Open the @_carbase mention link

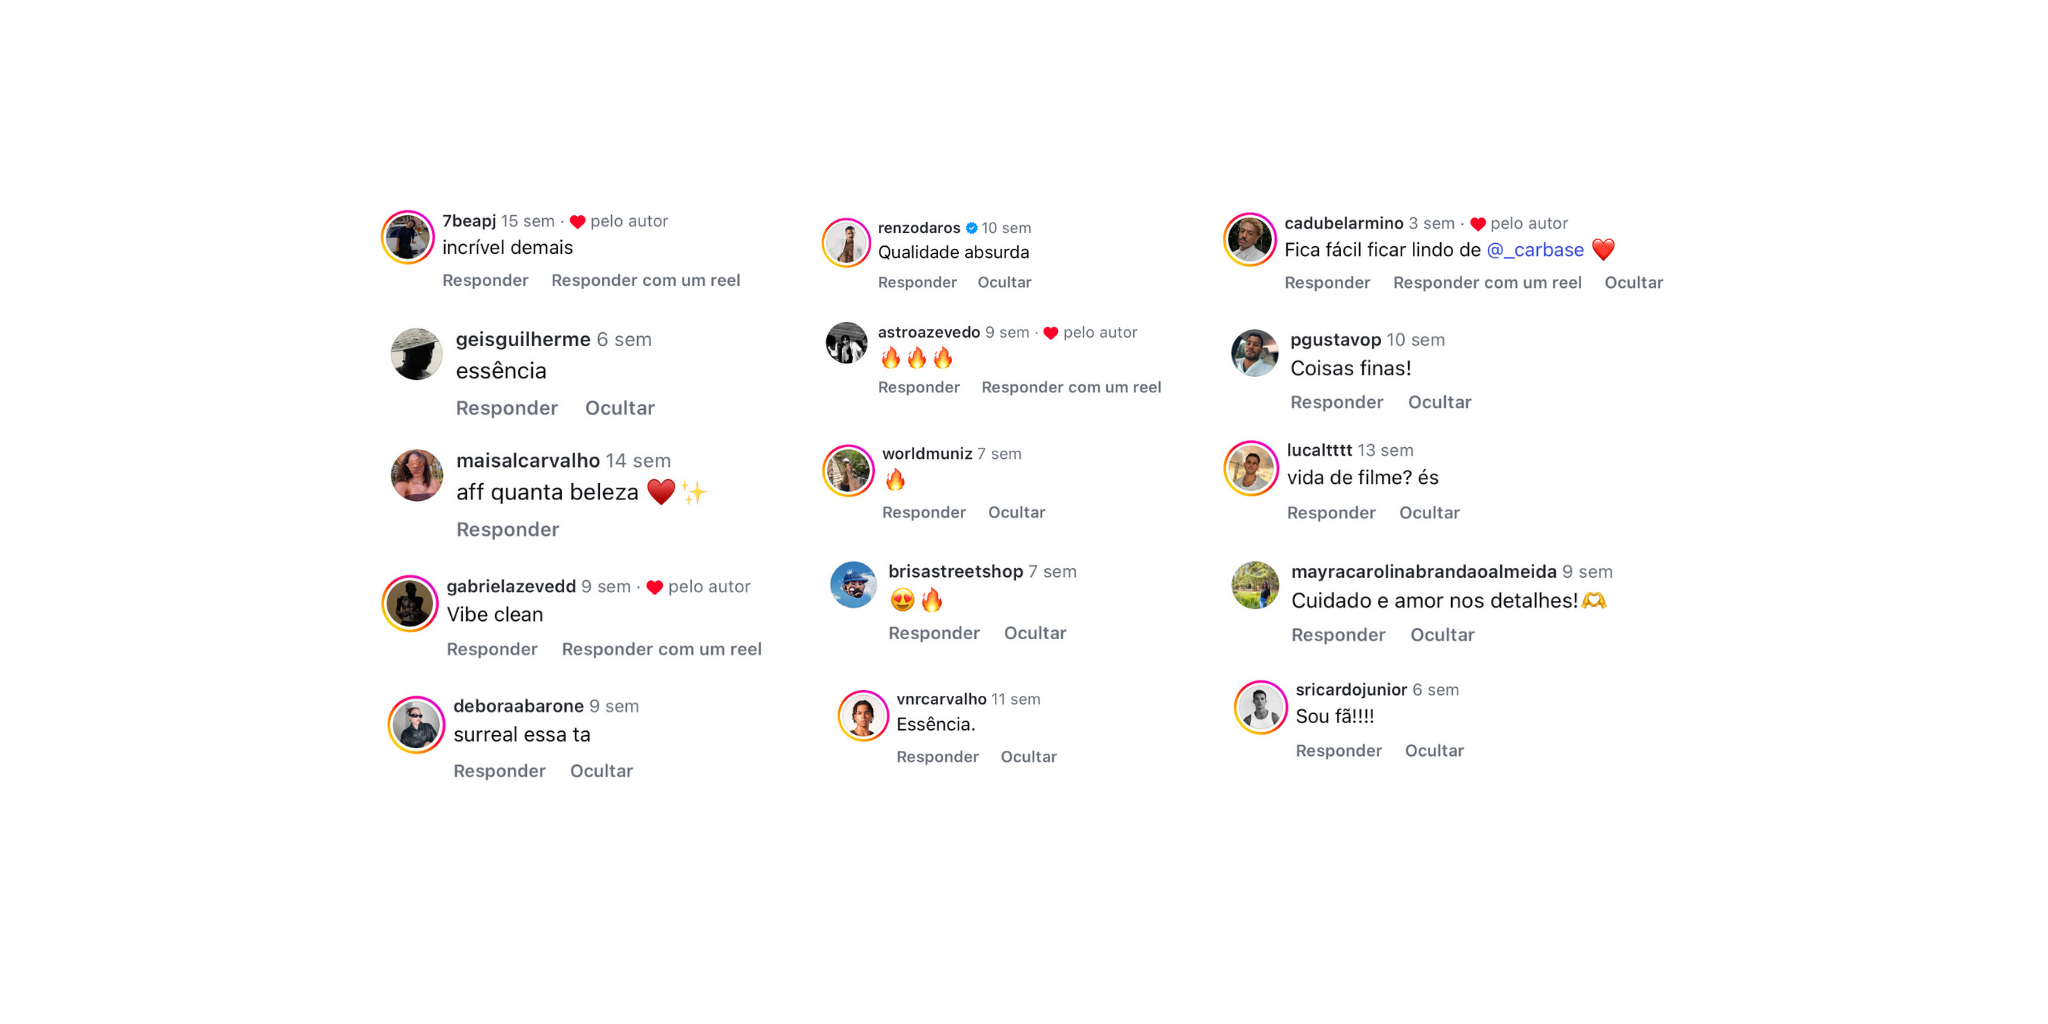1535,250
